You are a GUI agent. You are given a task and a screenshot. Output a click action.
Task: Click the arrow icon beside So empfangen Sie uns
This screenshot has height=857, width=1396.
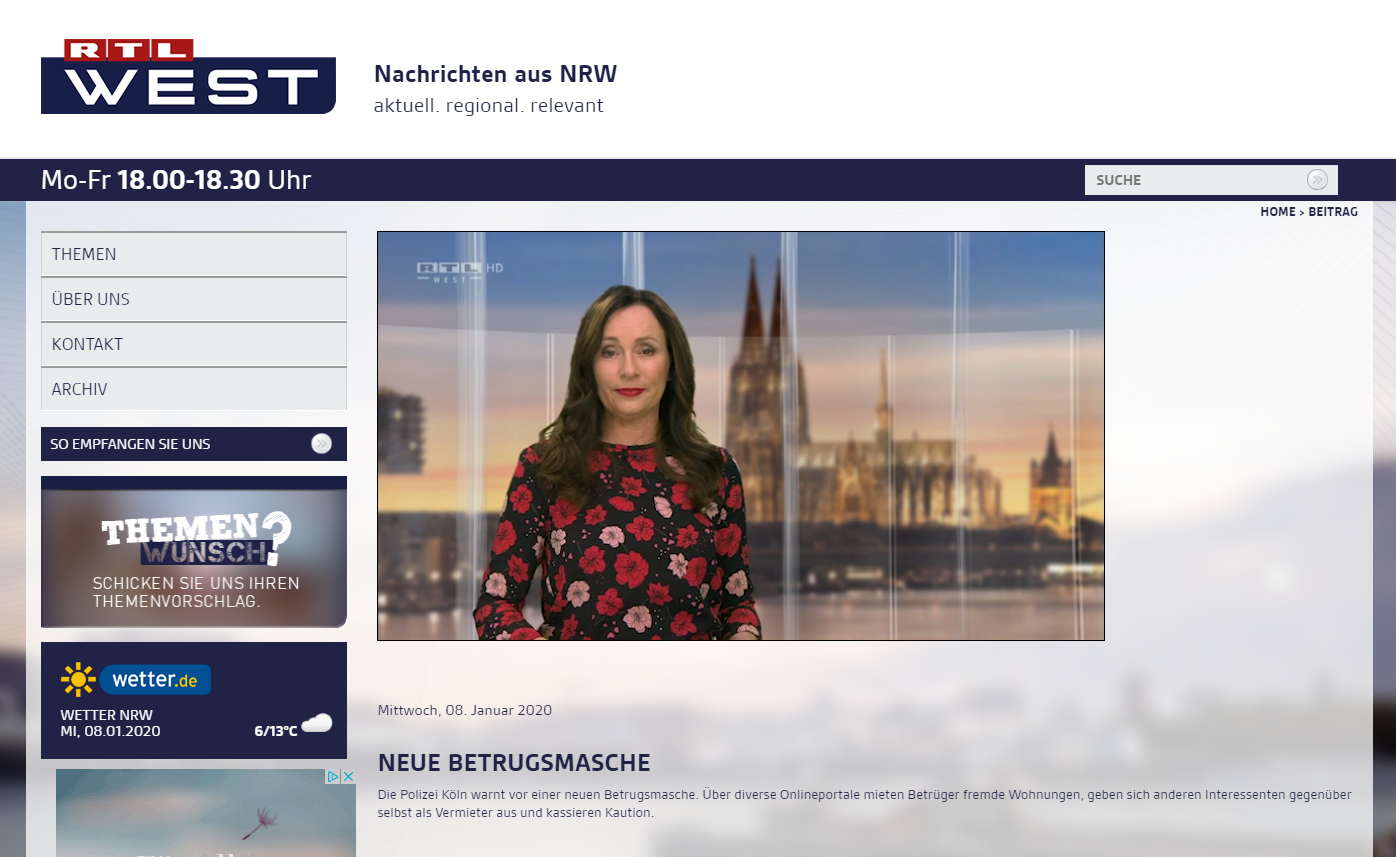pyautogui.click(x=321, y=444)
